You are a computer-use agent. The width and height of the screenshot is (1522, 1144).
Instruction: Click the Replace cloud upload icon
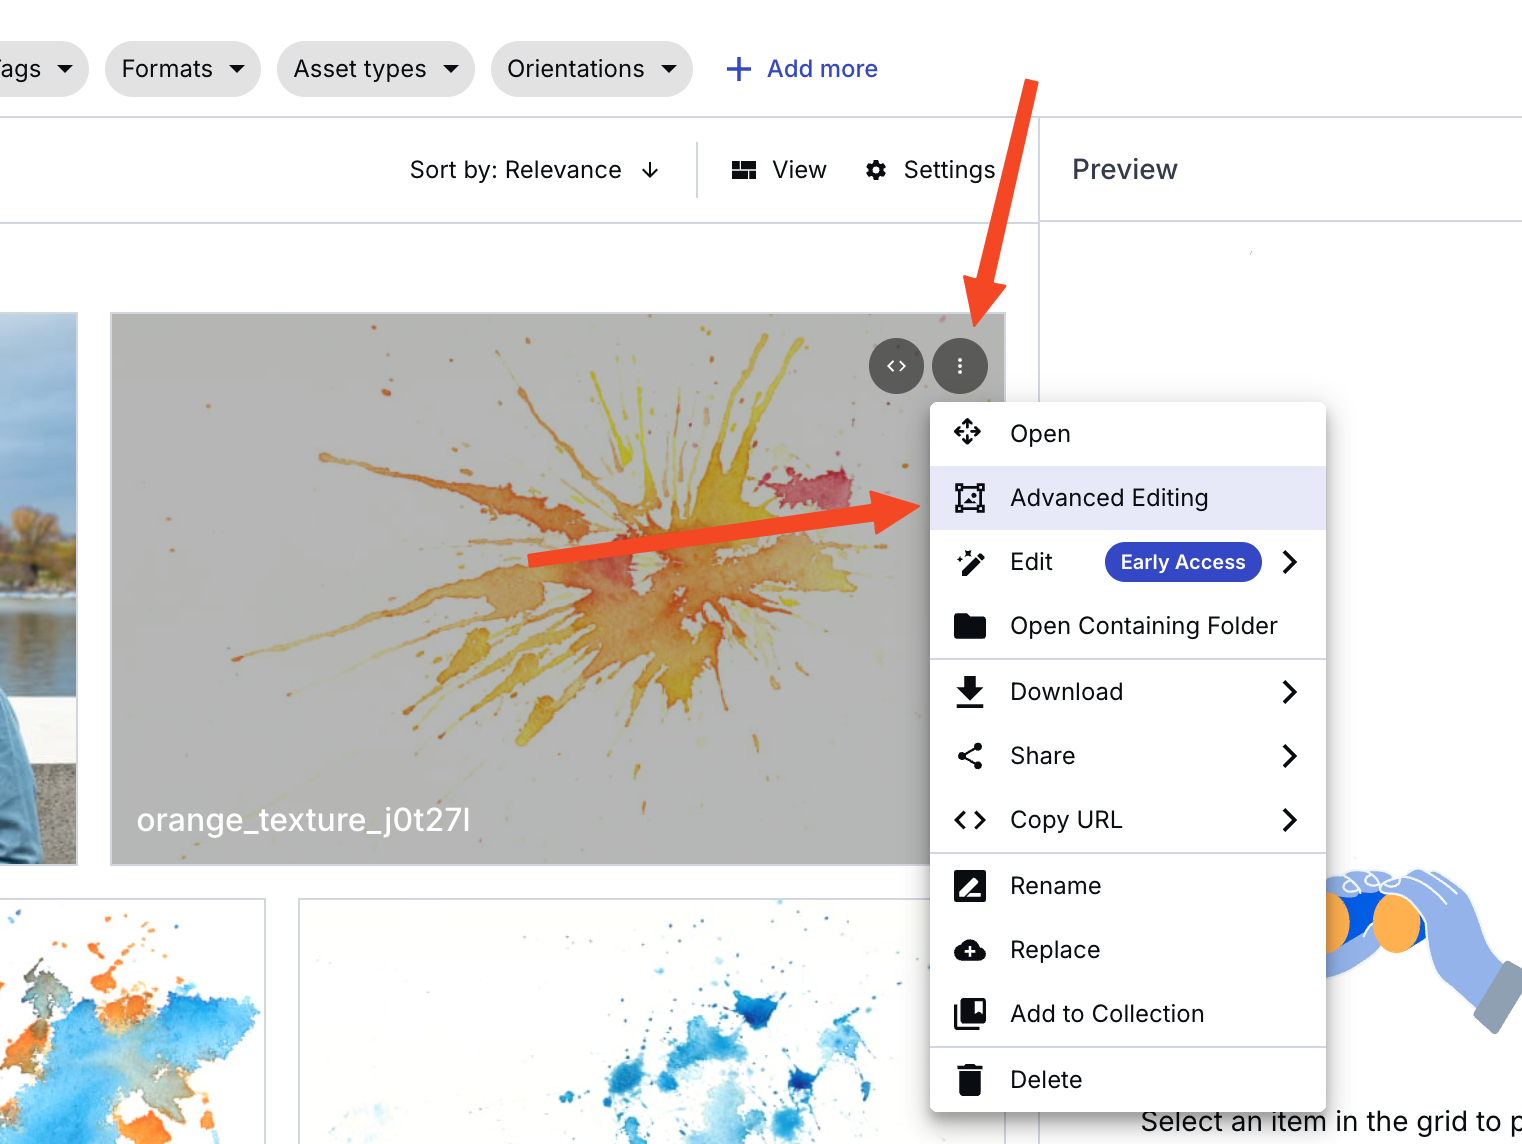coord(969,950)
